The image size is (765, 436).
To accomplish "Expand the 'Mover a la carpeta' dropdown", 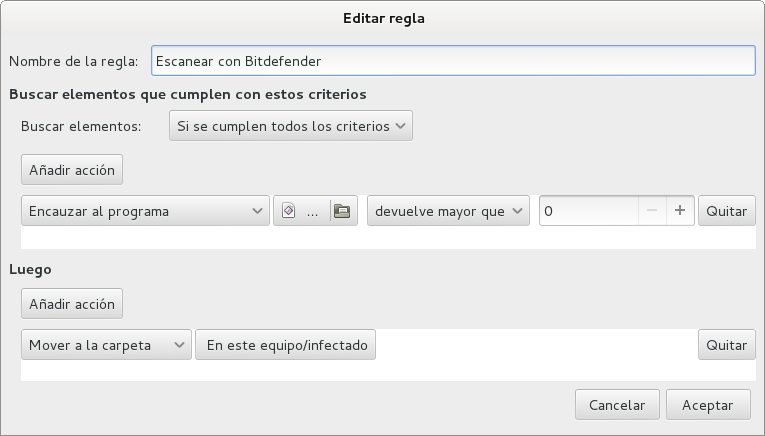I will point(105,345).
